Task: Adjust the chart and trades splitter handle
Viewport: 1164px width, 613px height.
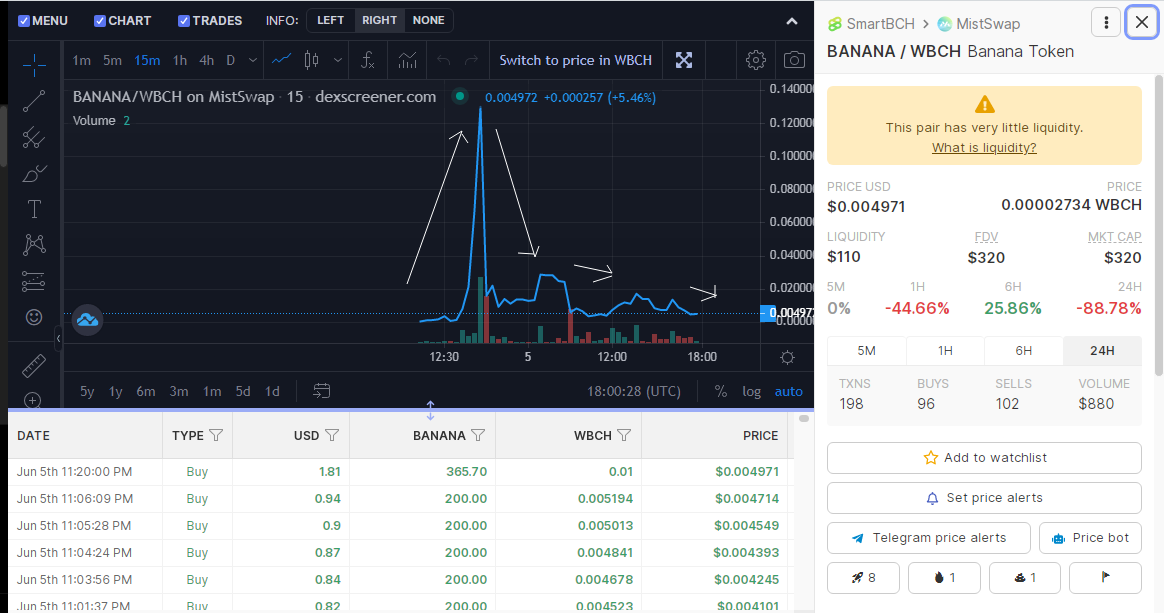Action: click(x=431, y=410)
